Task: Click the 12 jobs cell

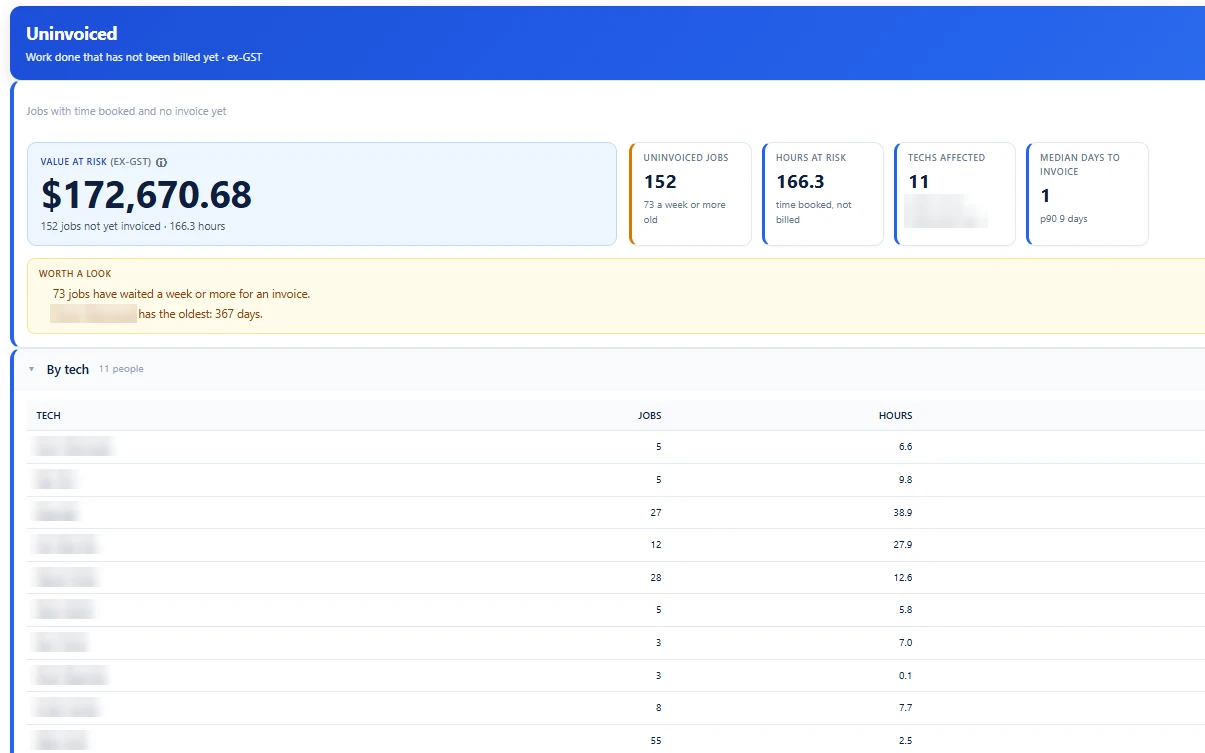Action: (x=656, y=545)
